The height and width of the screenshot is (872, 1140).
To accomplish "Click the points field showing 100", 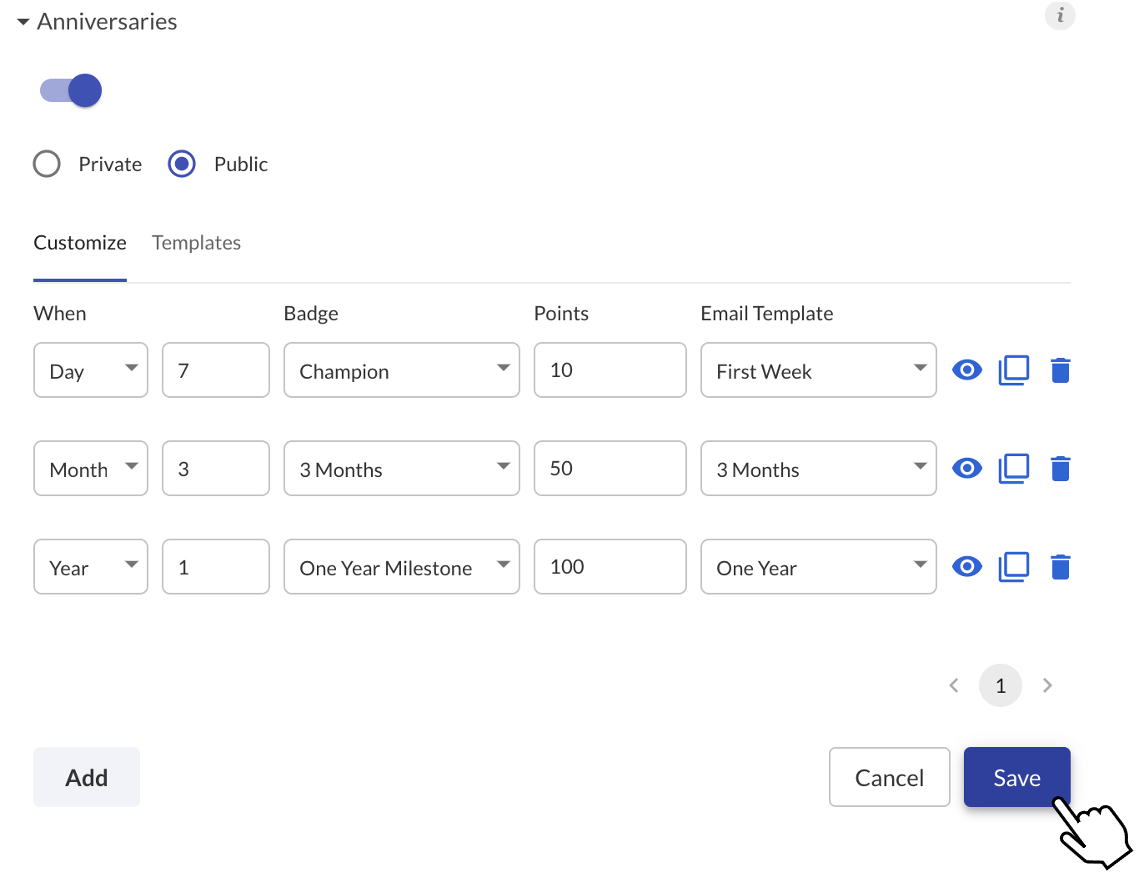I will [x=610, y=567].
